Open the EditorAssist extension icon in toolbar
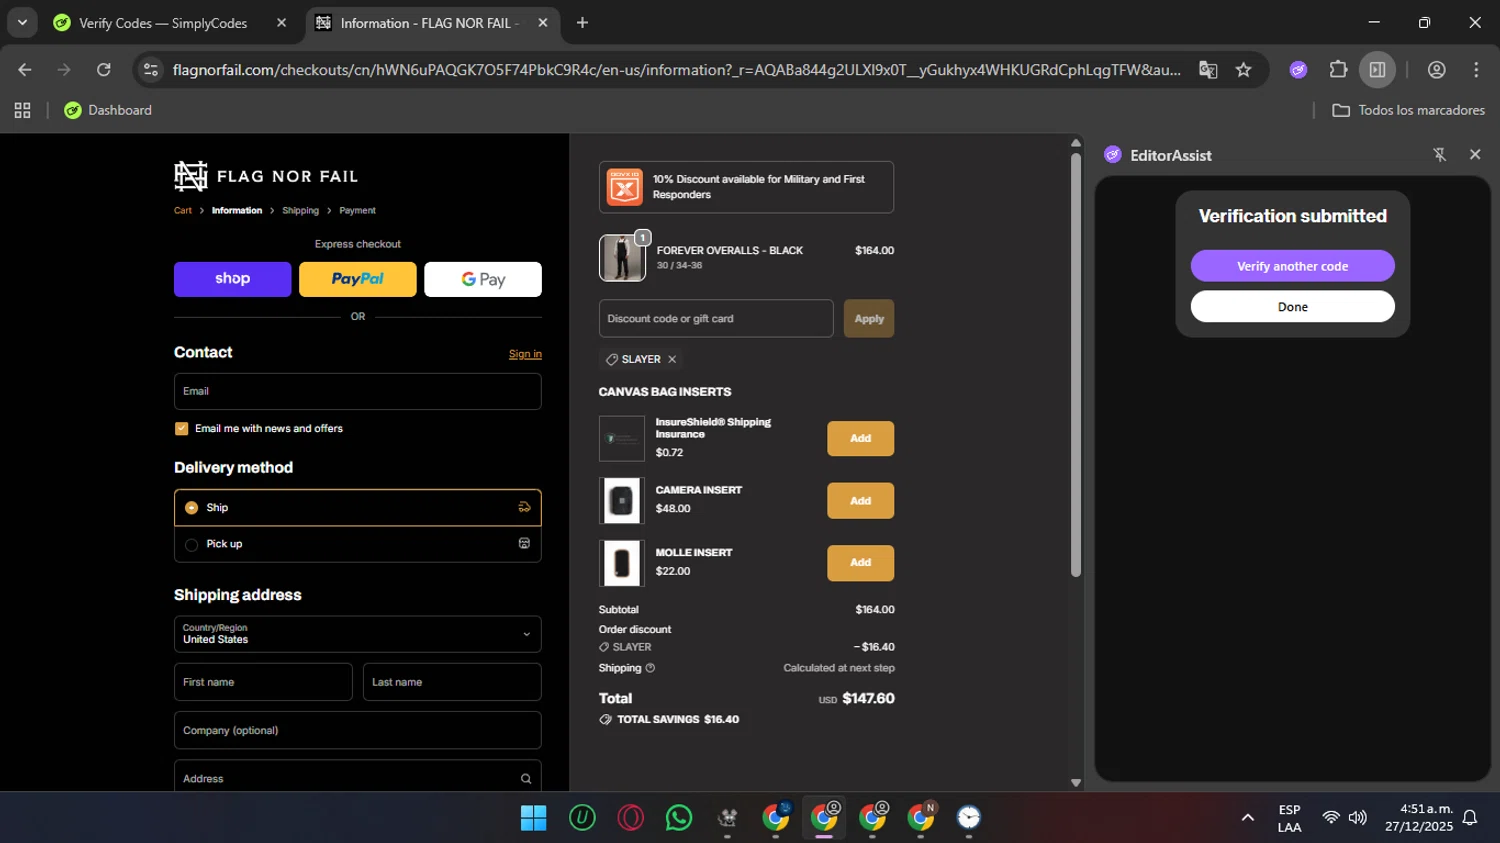Screen dimensions: 1500x843 pos(1298,70)
